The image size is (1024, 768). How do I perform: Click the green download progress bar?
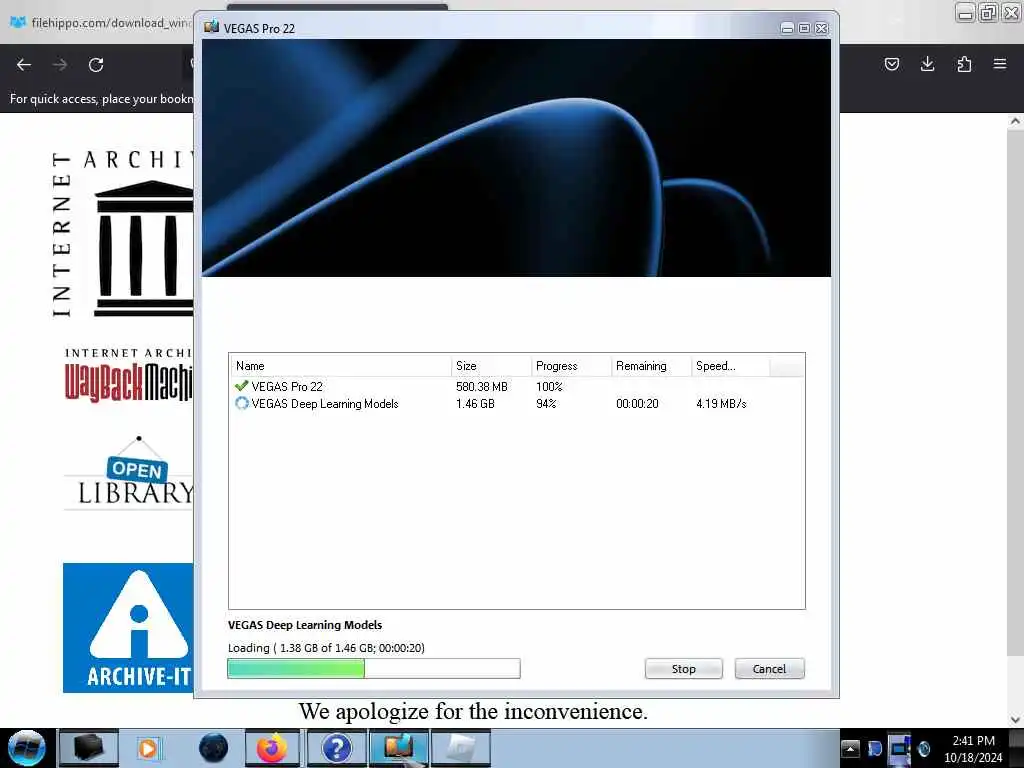point(374,668)
